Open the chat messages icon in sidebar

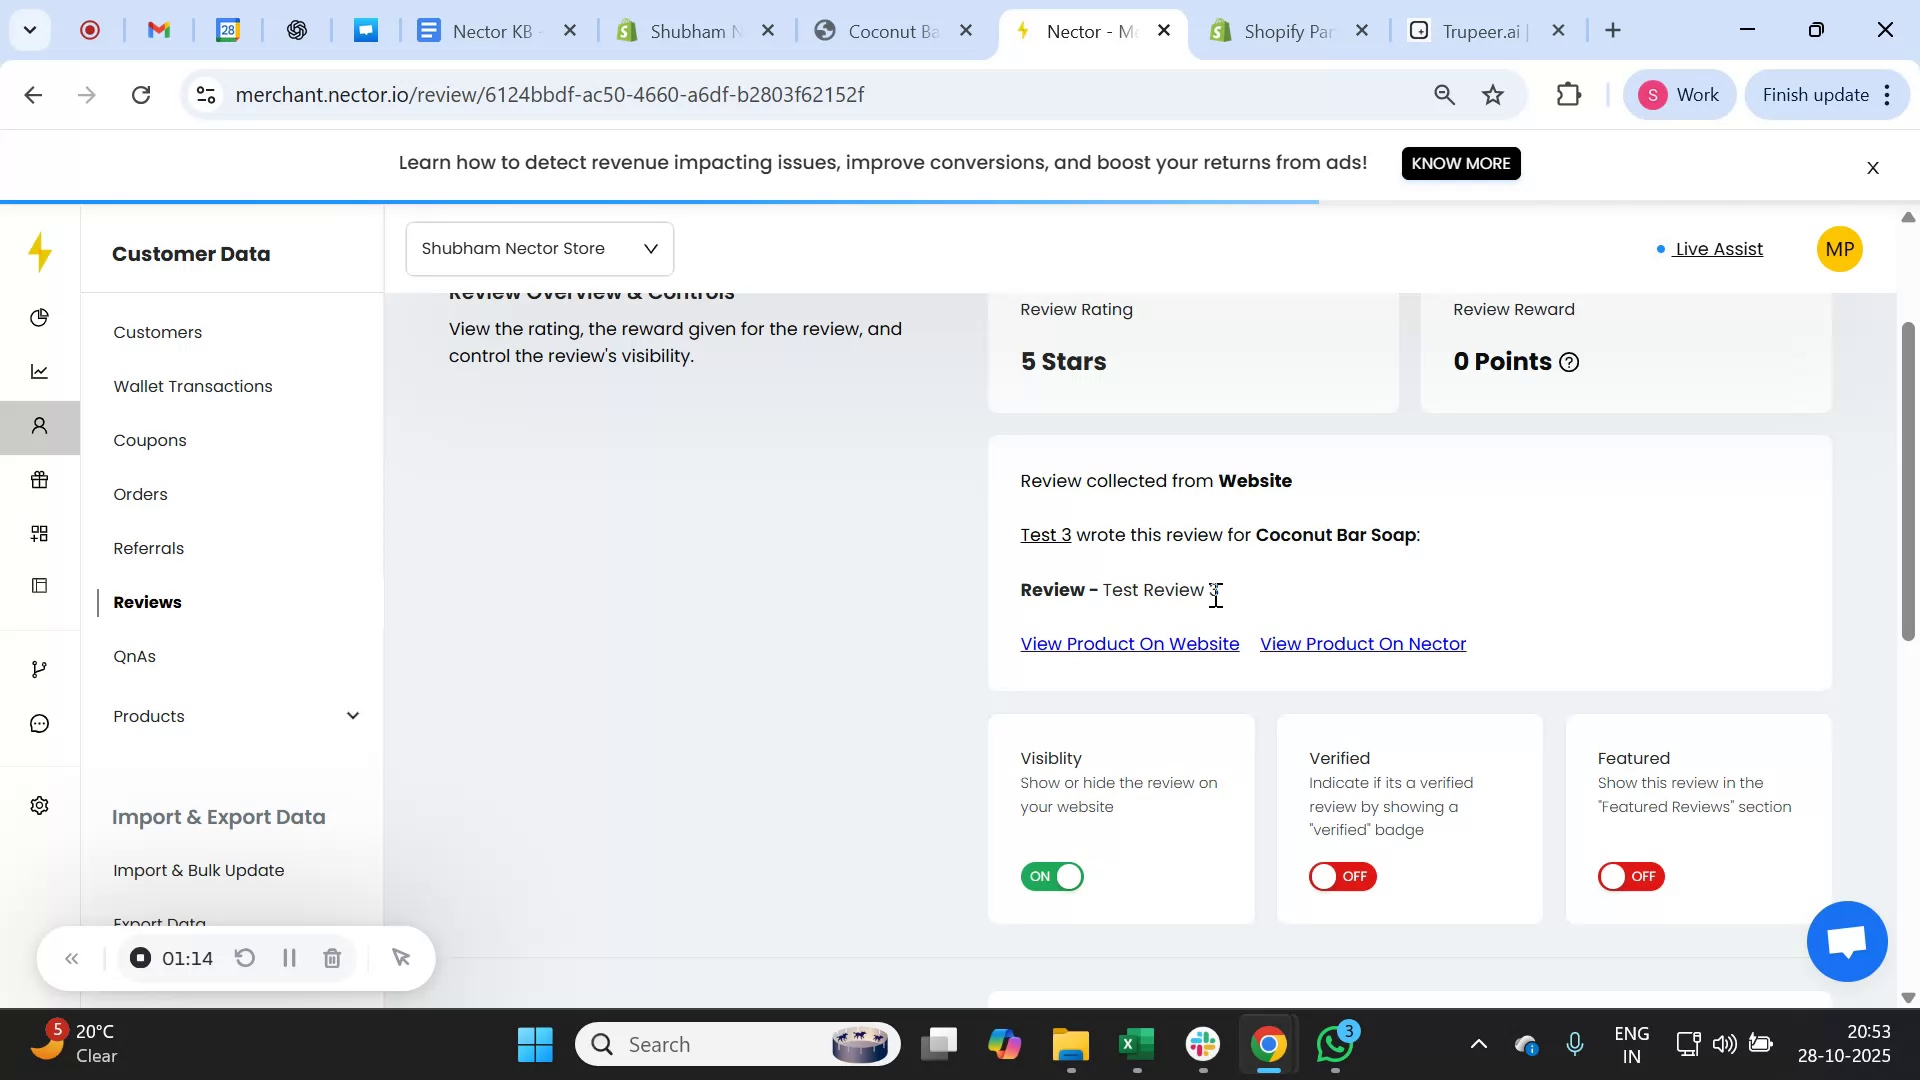point(39,722)
